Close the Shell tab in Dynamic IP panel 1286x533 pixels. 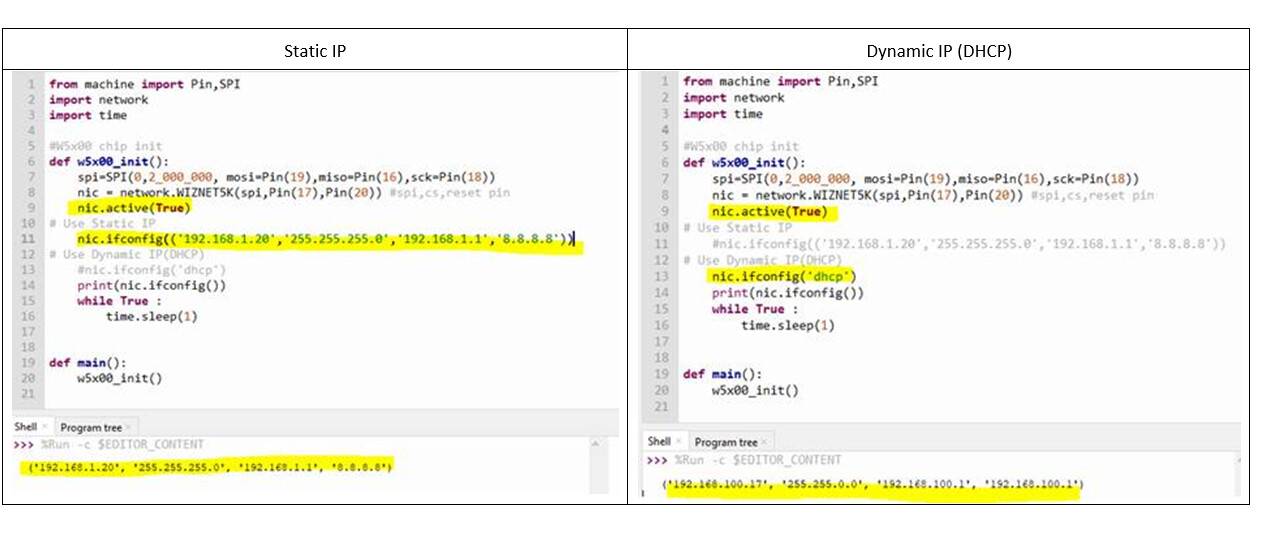(677, 442)
